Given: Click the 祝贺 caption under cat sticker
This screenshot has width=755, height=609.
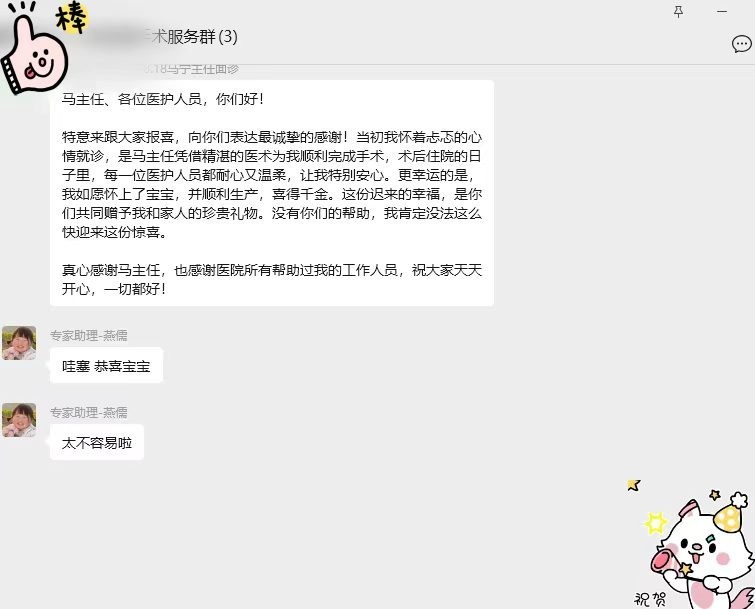Looking at the screenshot, I should [650, 599].
